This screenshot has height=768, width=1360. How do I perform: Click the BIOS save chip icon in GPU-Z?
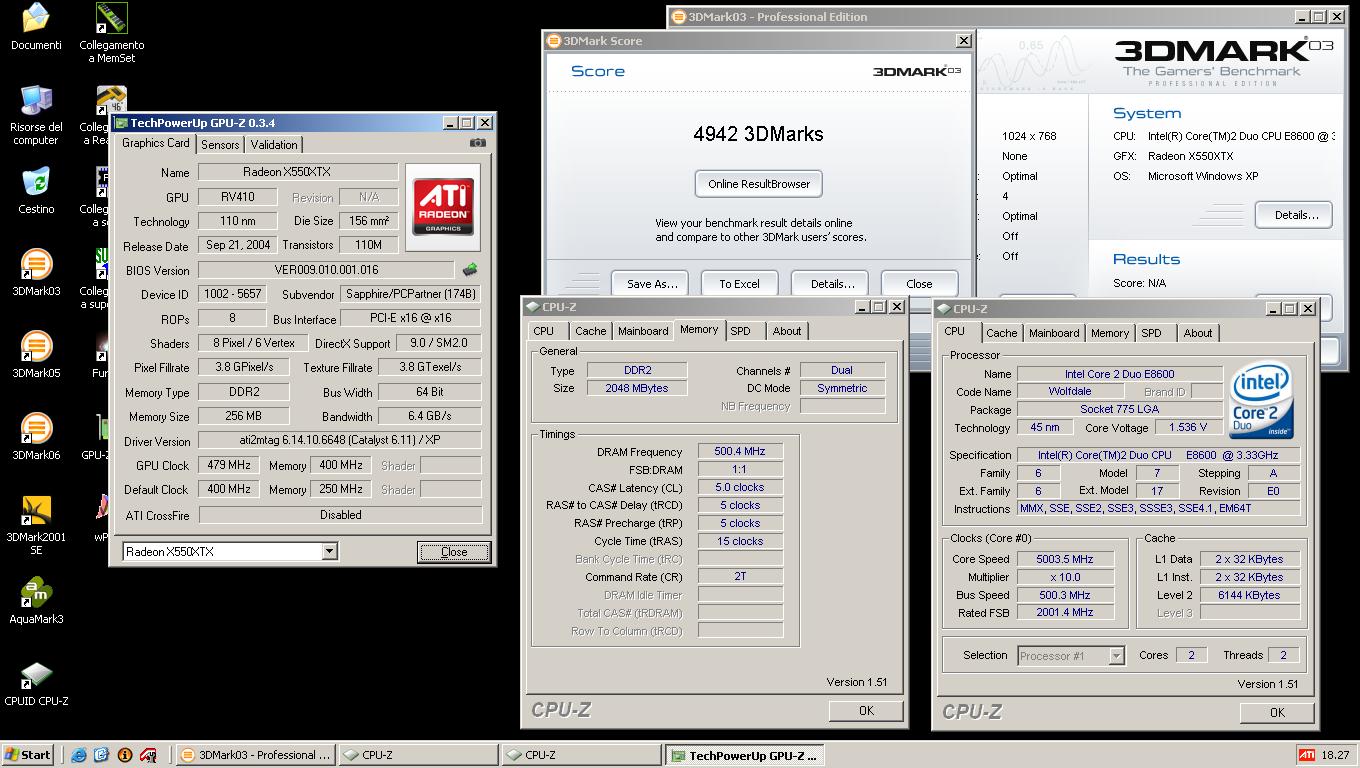click(x=469, y=270)
